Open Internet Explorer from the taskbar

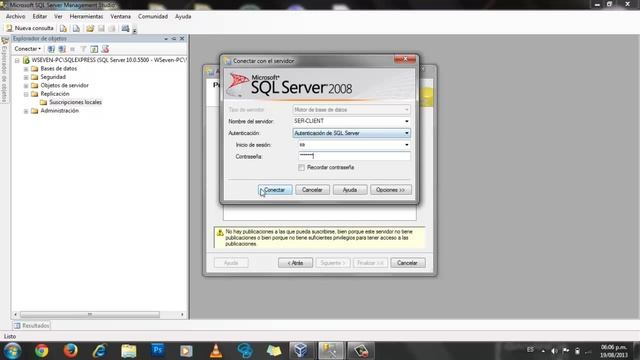tap(100, 351)
